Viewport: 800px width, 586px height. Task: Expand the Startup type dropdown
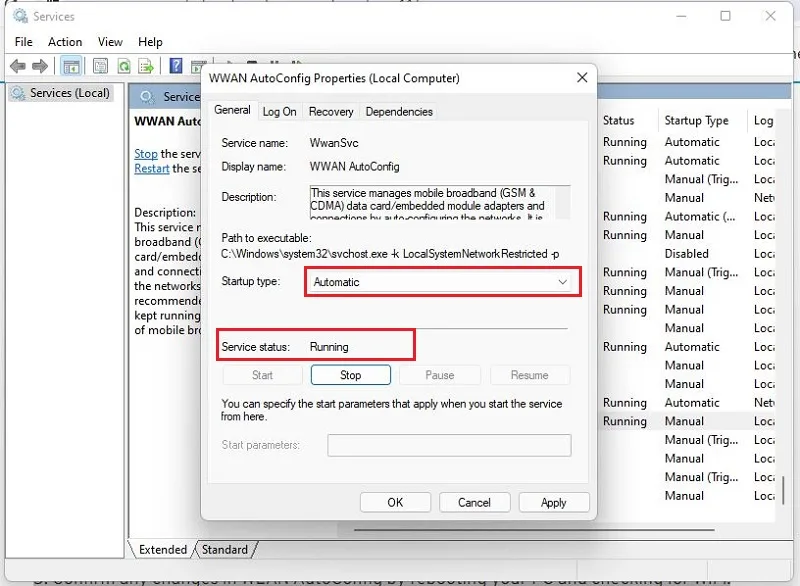pyautogui.click(x=442, y=282)
